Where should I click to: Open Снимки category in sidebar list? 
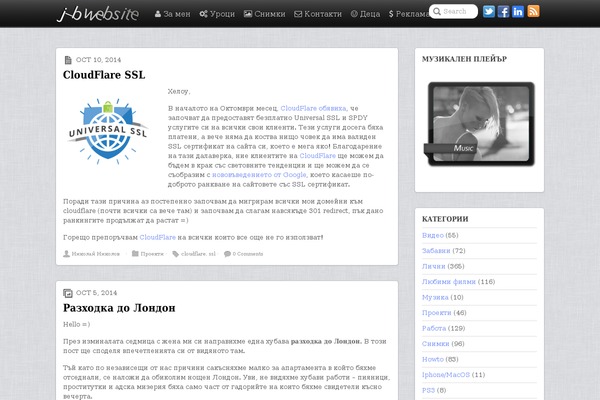coord(435,344)
